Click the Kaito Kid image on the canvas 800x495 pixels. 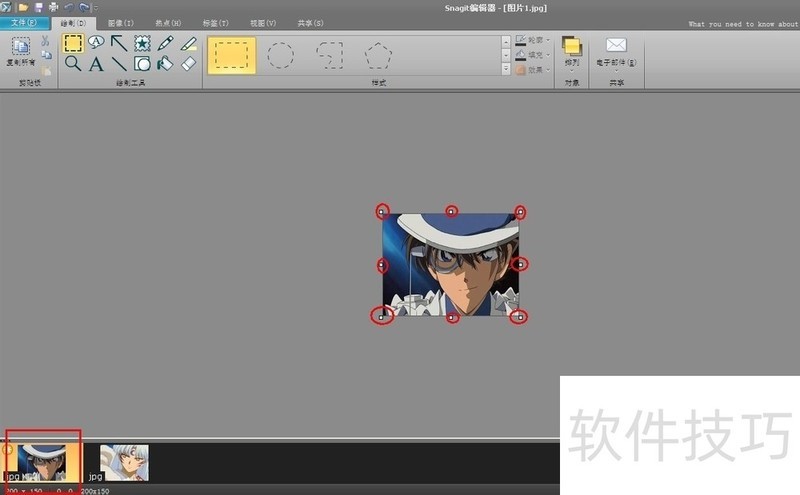pyautogui.click(x=451, y=264)
